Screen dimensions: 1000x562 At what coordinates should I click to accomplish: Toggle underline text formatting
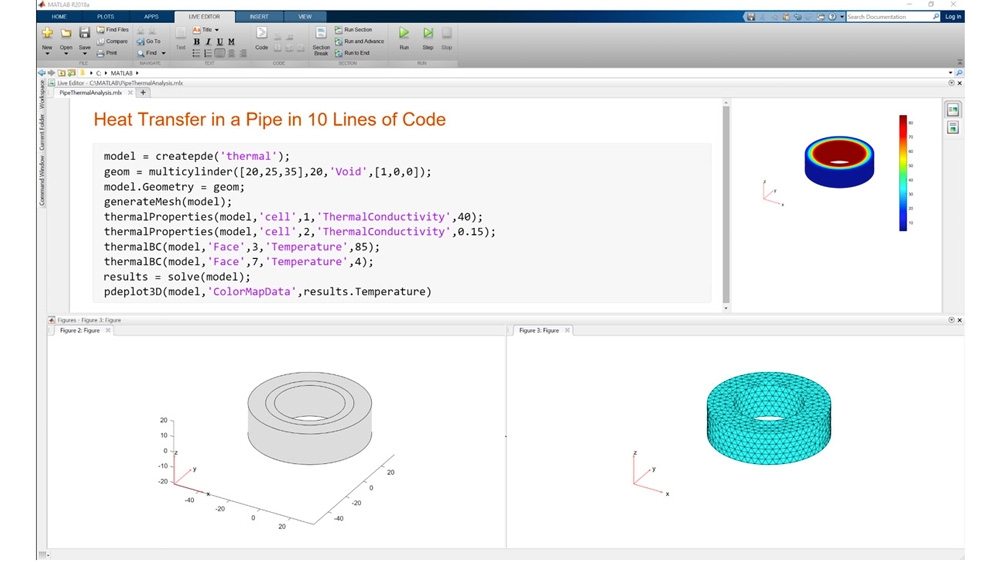pyautogui.click(x=219, y=42)
